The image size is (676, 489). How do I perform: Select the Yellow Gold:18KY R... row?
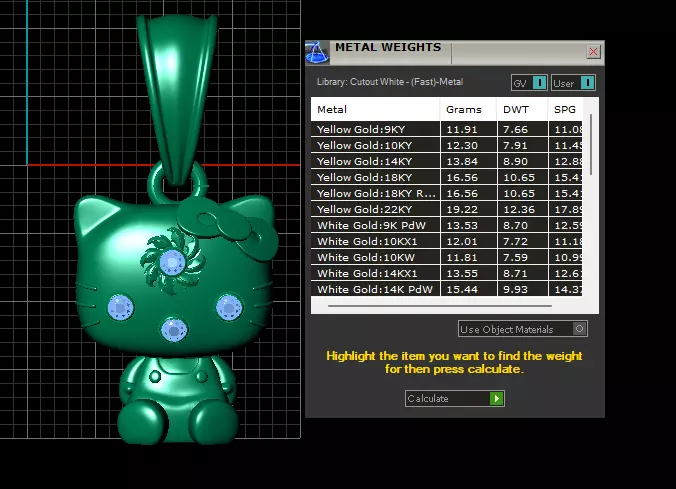tap(447, 193)
